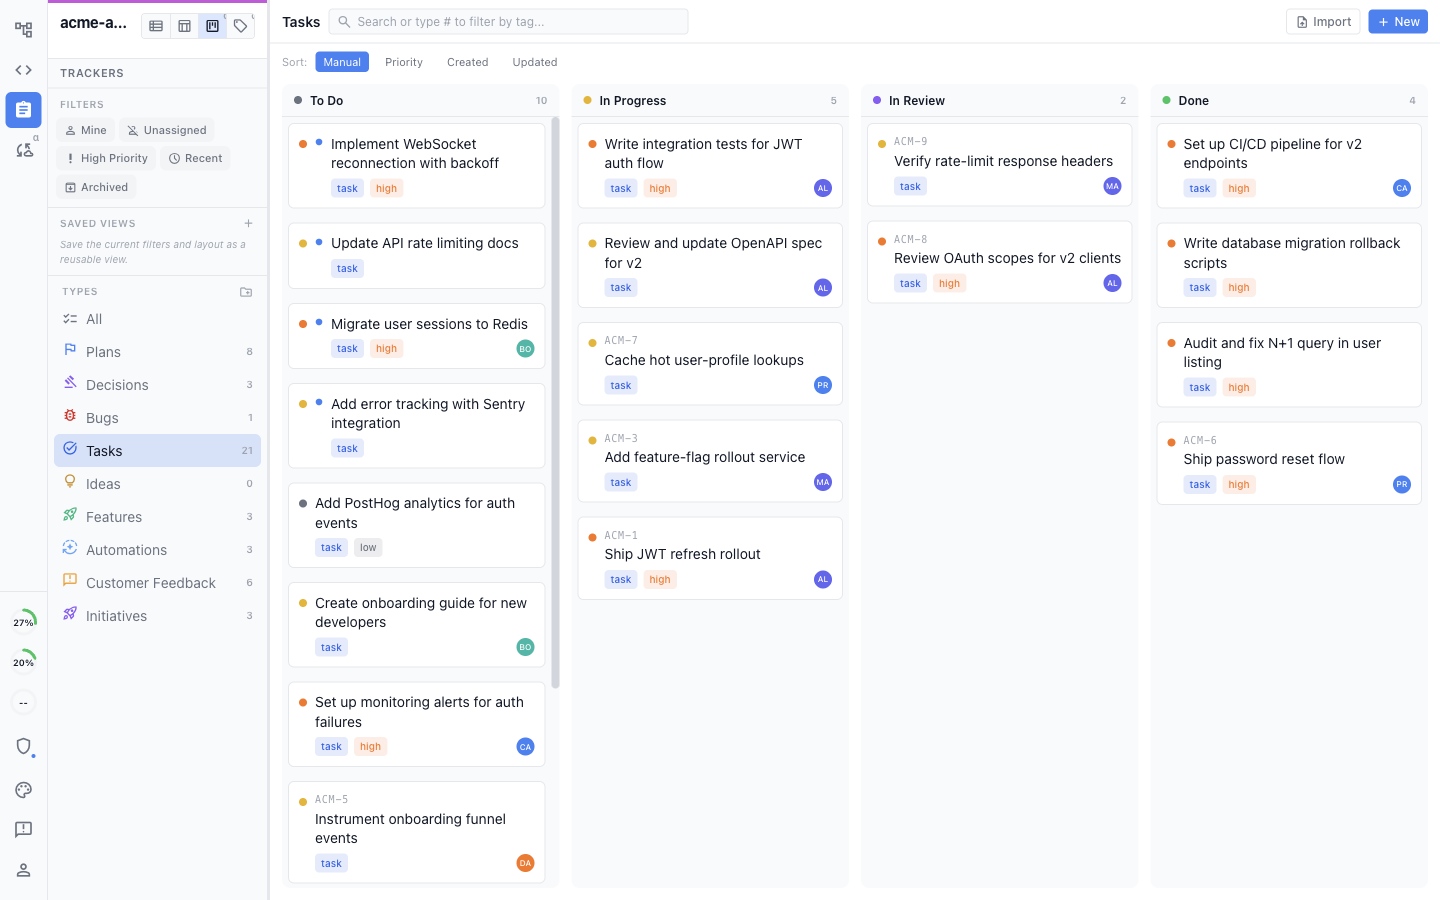Sort tasks by Priority
Image resolution: width=1440 pixels, height=900 pixels.
coord(404,62)
